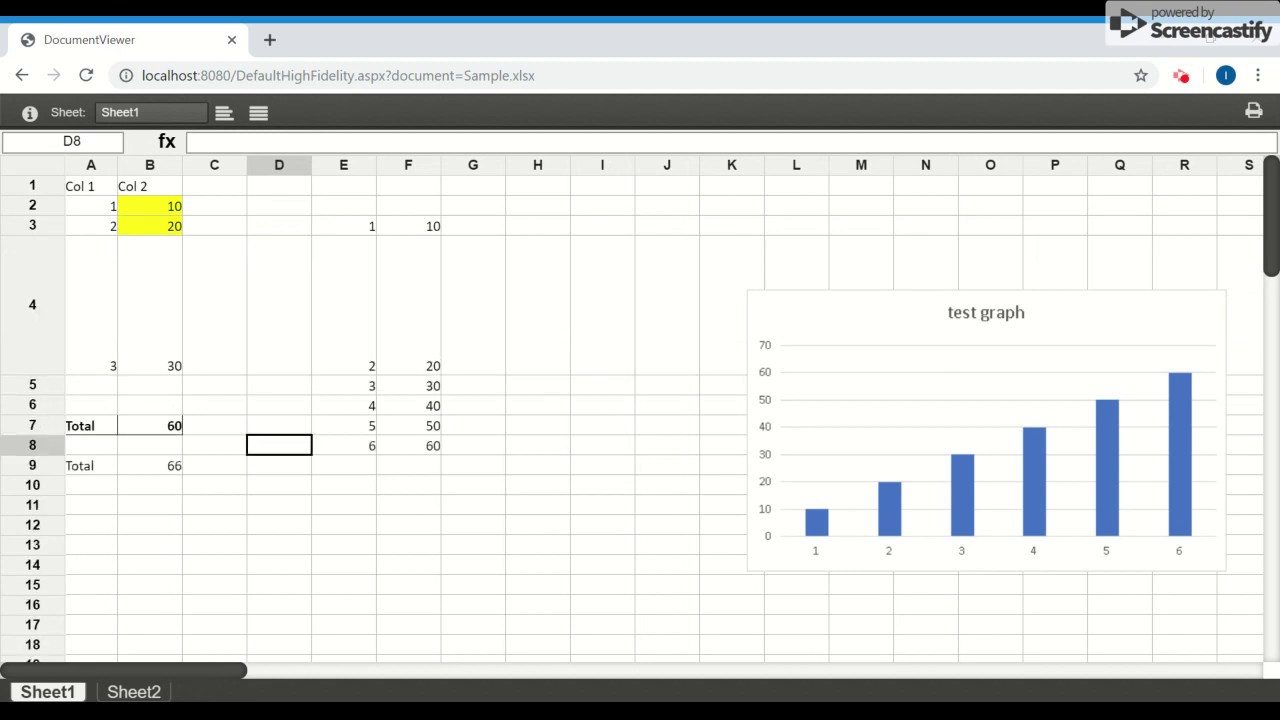Viewport: 1280px width, 720px height.
Task: Switch to Sheet2 tab
Action: (134, 692)
